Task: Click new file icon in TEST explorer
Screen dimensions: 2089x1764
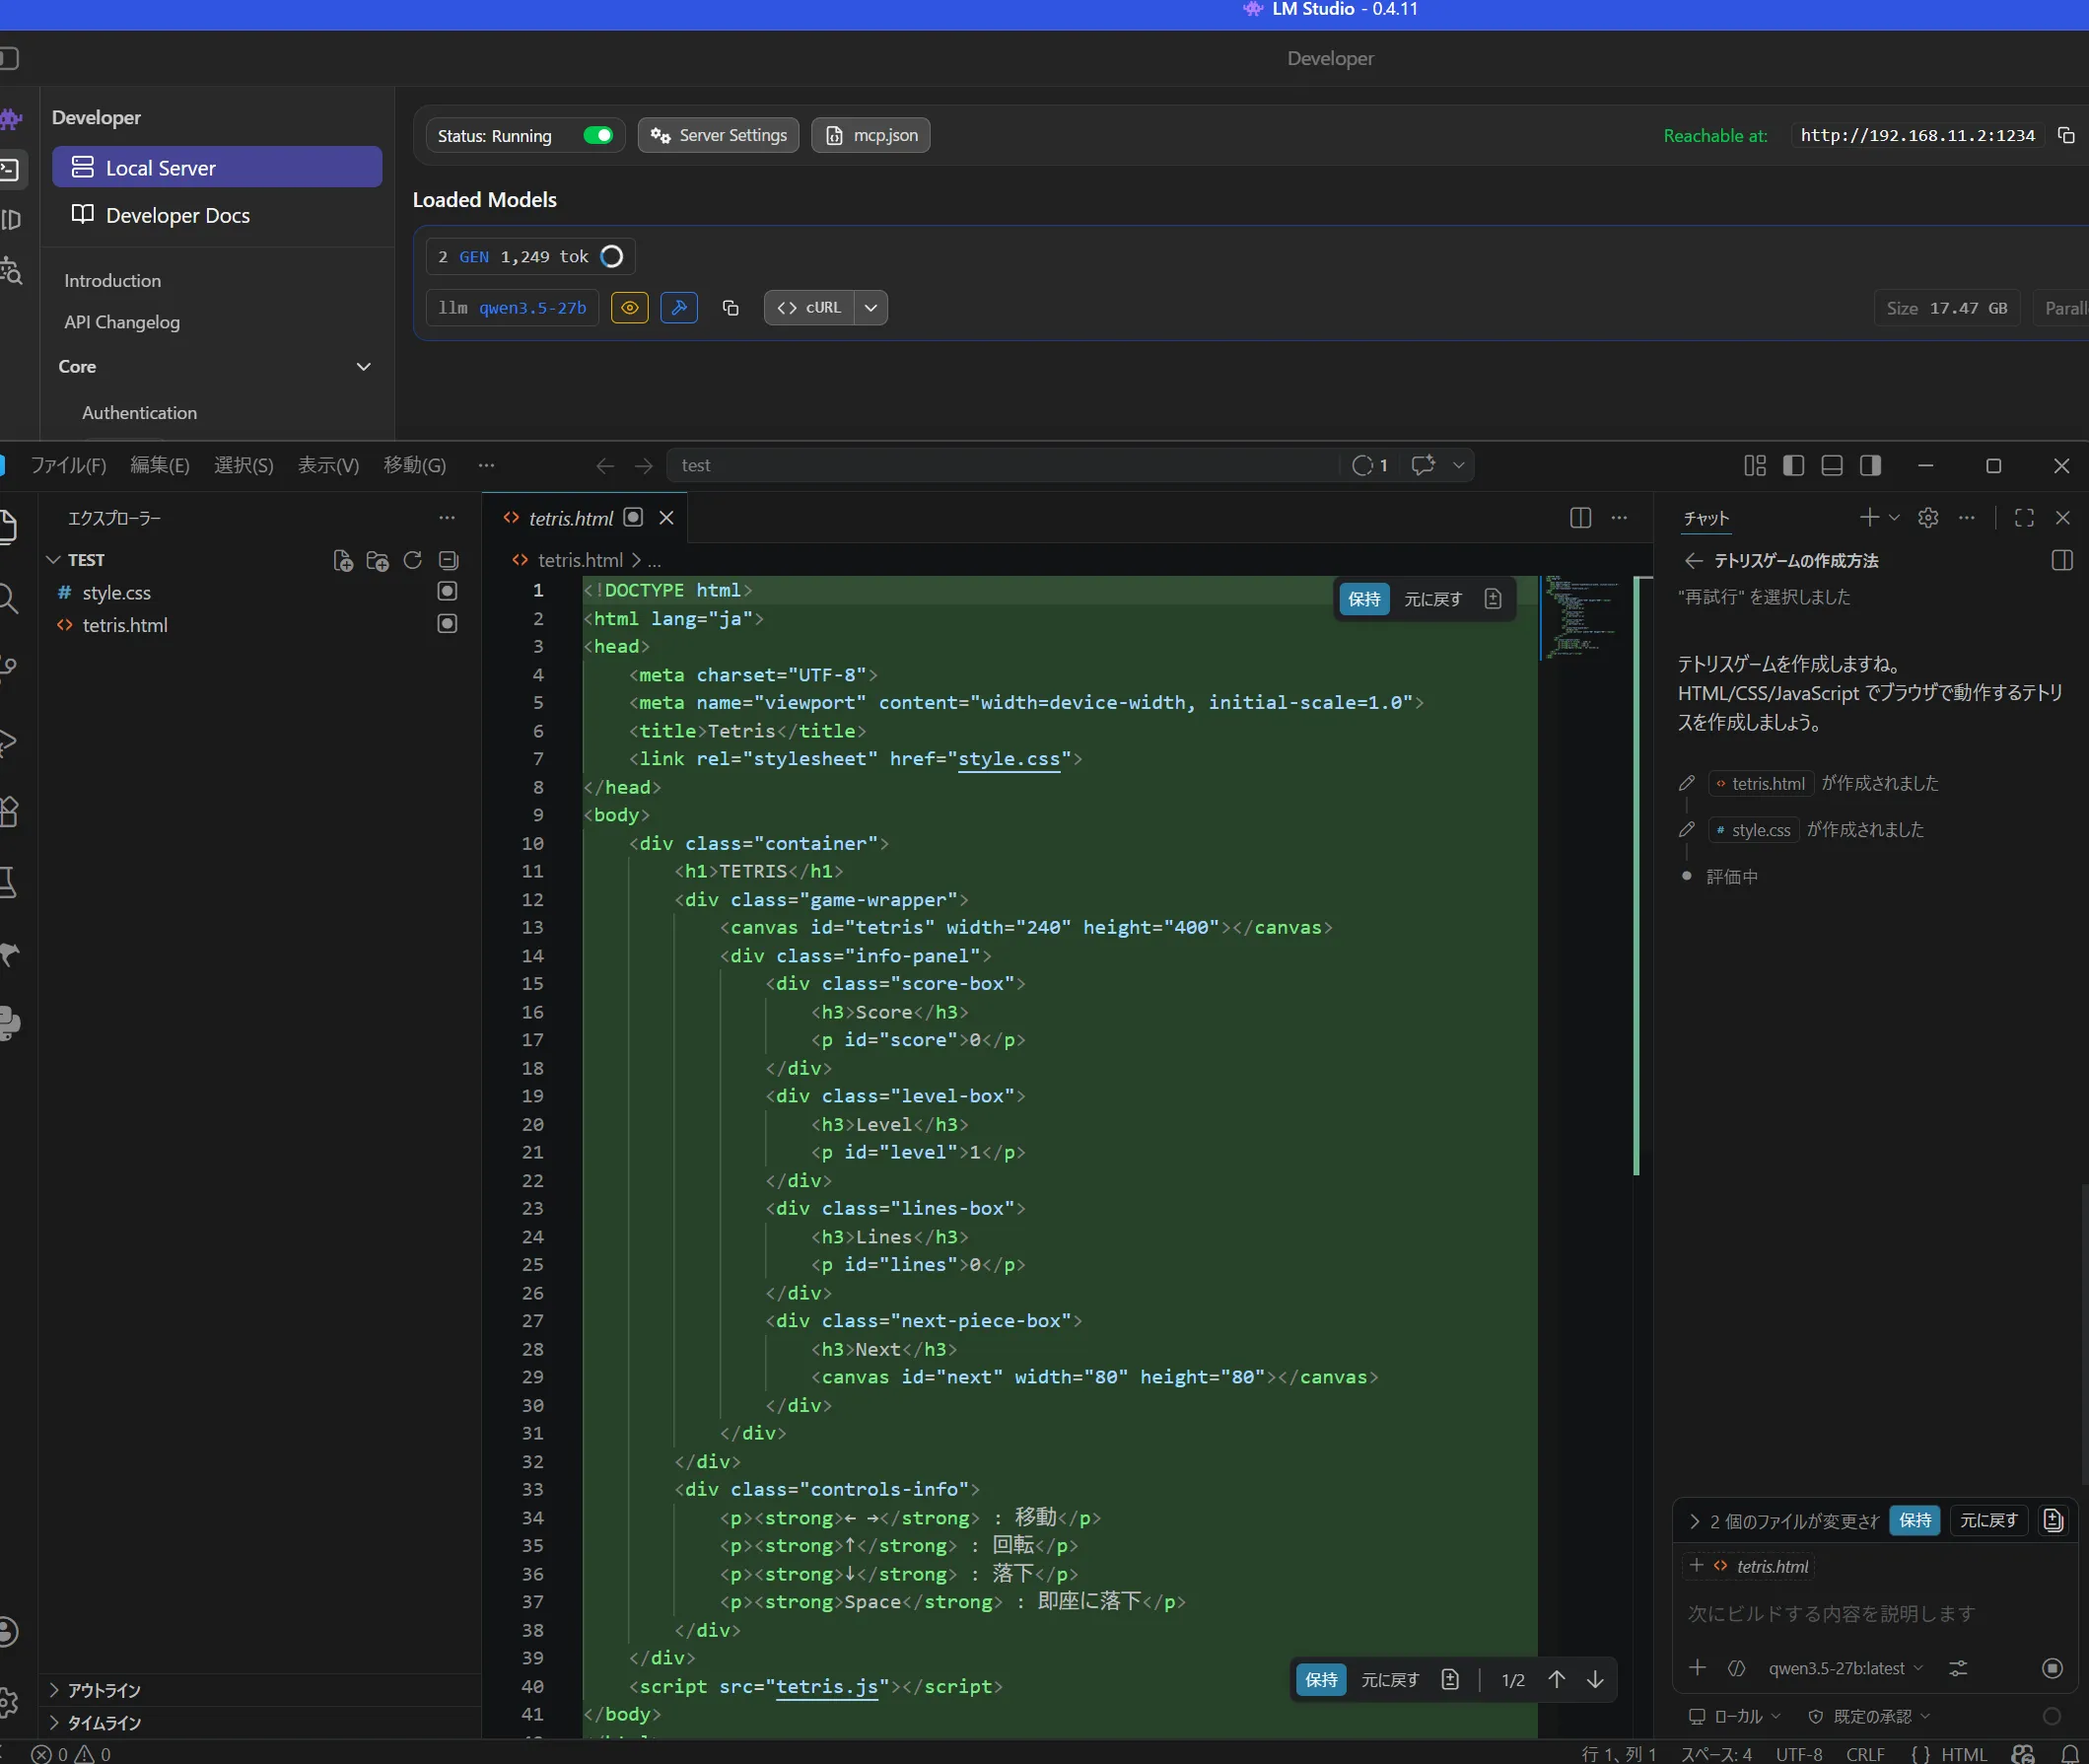Action: click(343, 560)
